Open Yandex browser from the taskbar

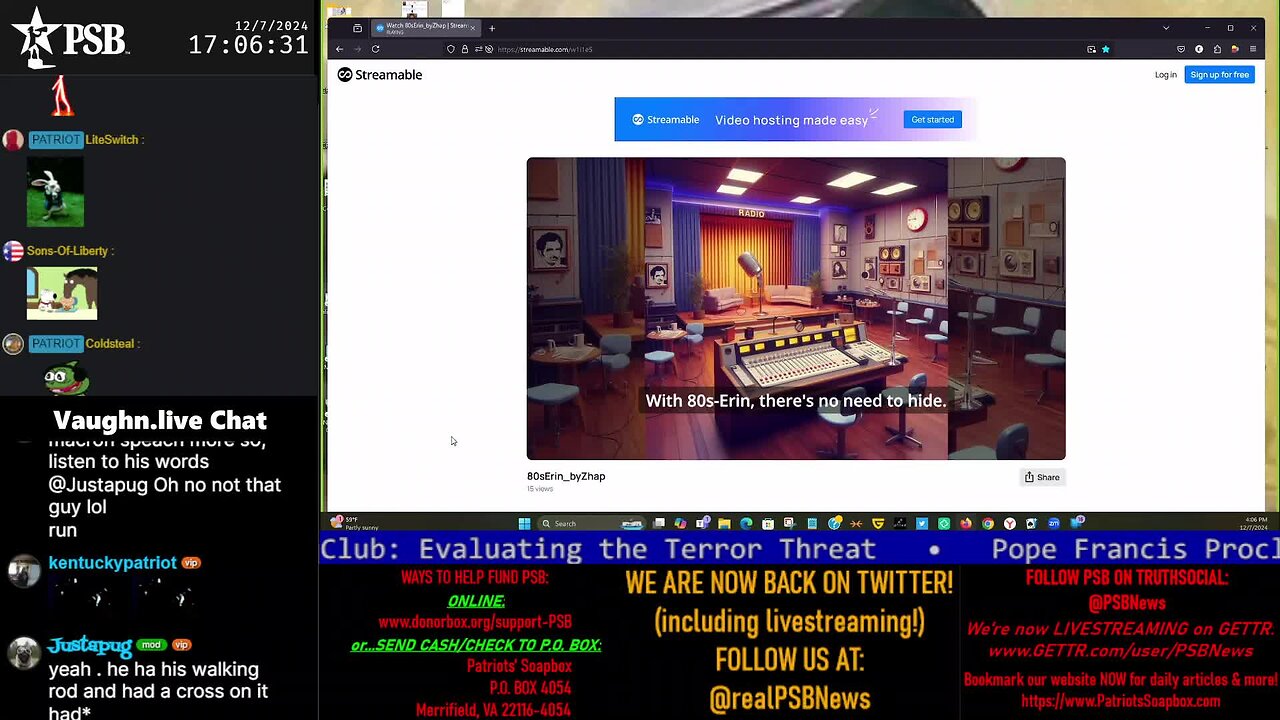pyautogui.click(x=1009, y=523)
